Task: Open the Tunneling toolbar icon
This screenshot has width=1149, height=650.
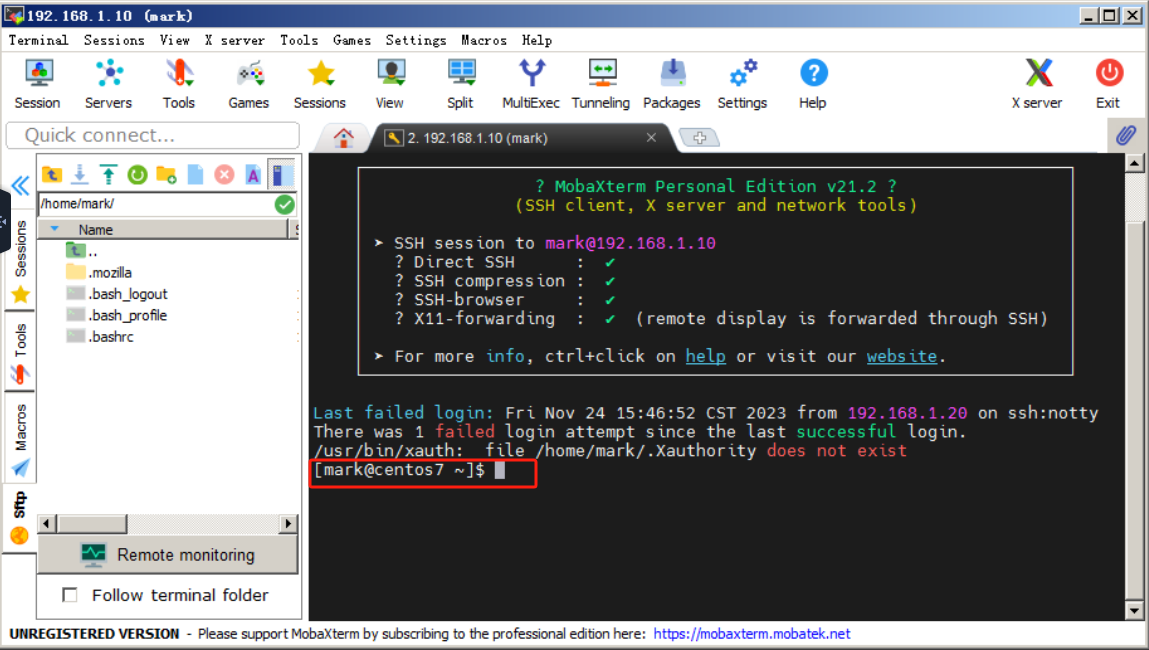Action: (x=601, y=84)
